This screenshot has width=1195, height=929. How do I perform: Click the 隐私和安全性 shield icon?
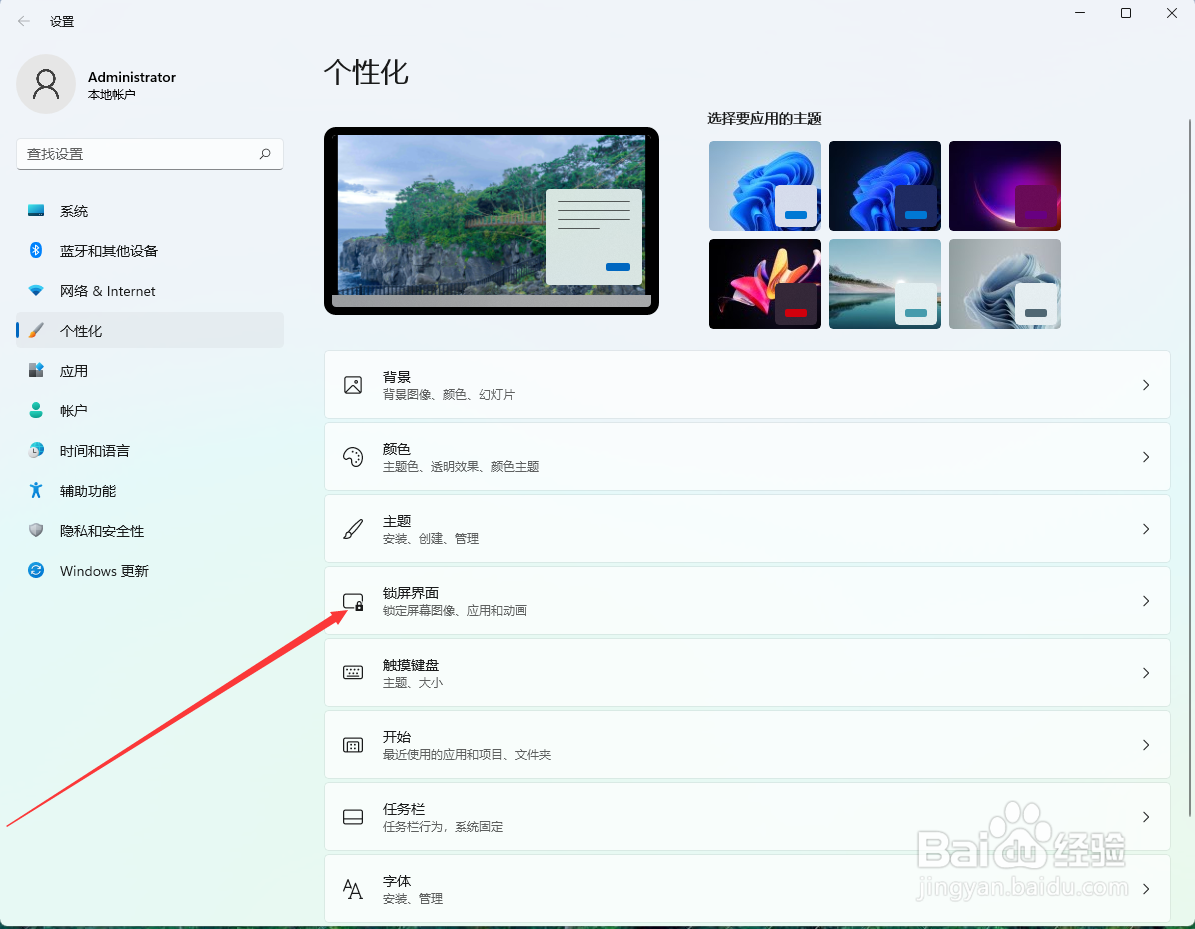click(35, 530)
